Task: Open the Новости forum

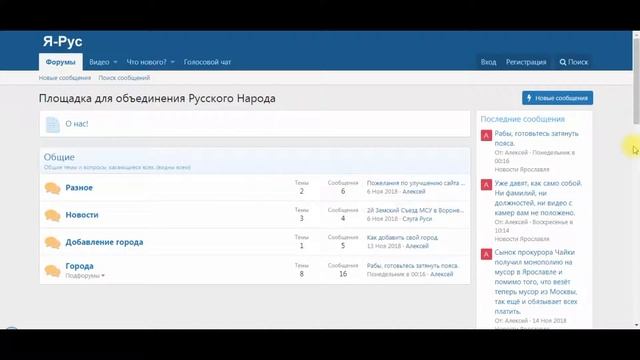Action: [82, 215]
